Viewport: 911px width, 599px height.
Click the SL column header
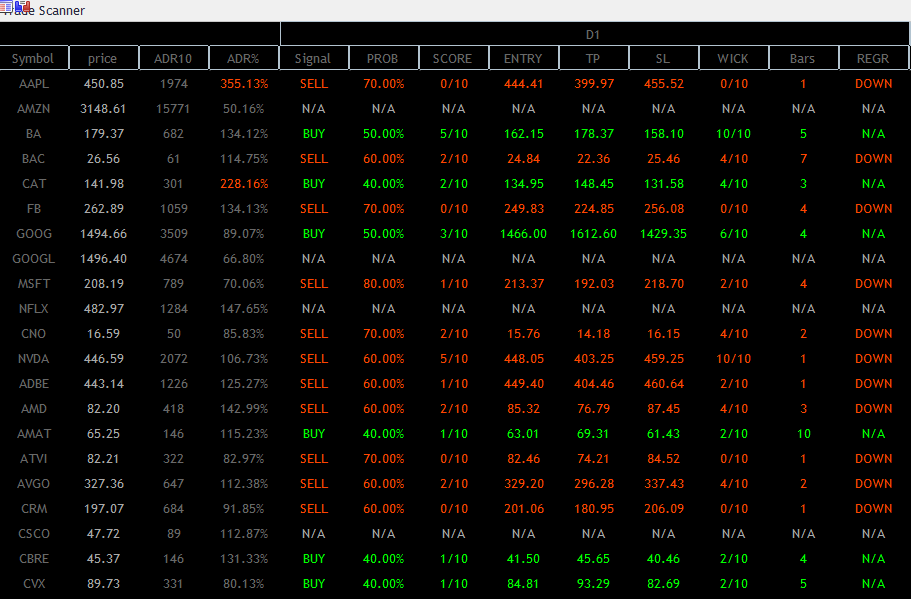point(663,59)
